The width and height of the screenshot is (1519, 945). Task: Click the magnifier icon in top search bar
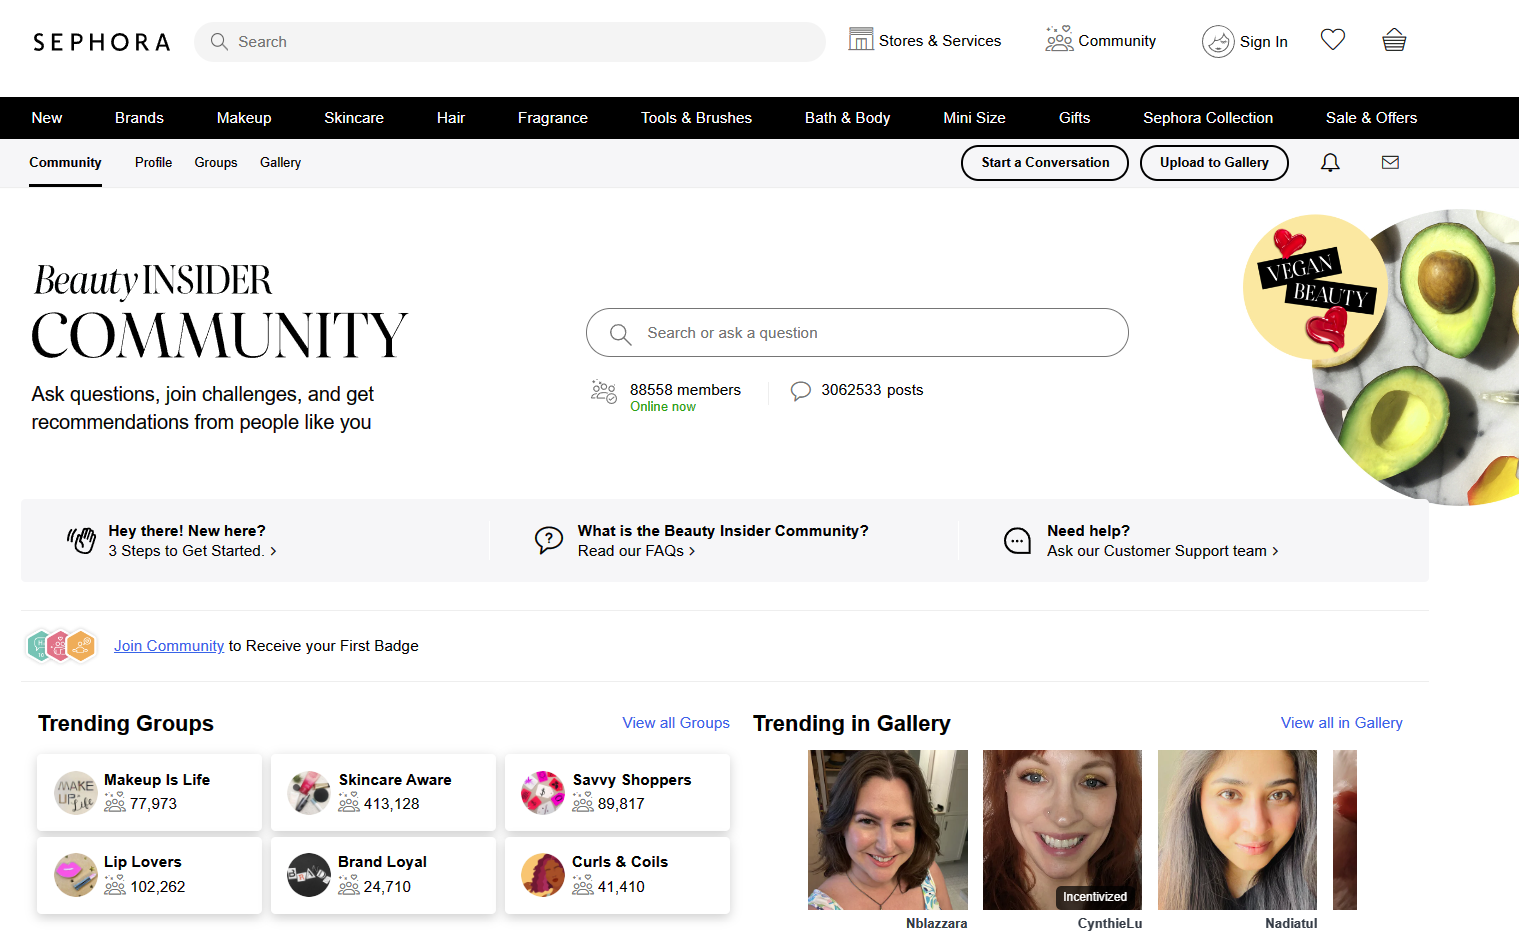pos(219,42)
